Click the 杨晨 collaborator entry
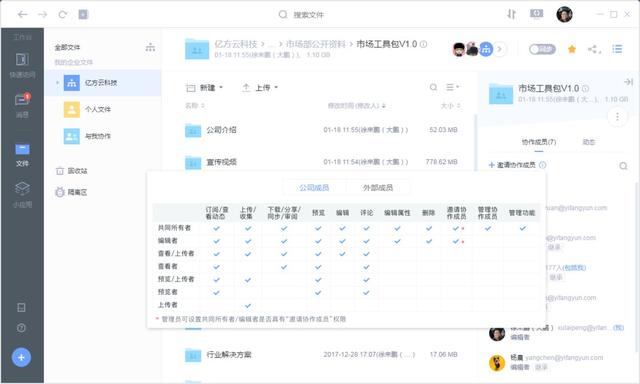Image resolution: width=640 pixels, height=384 pixels. point(557,362)
